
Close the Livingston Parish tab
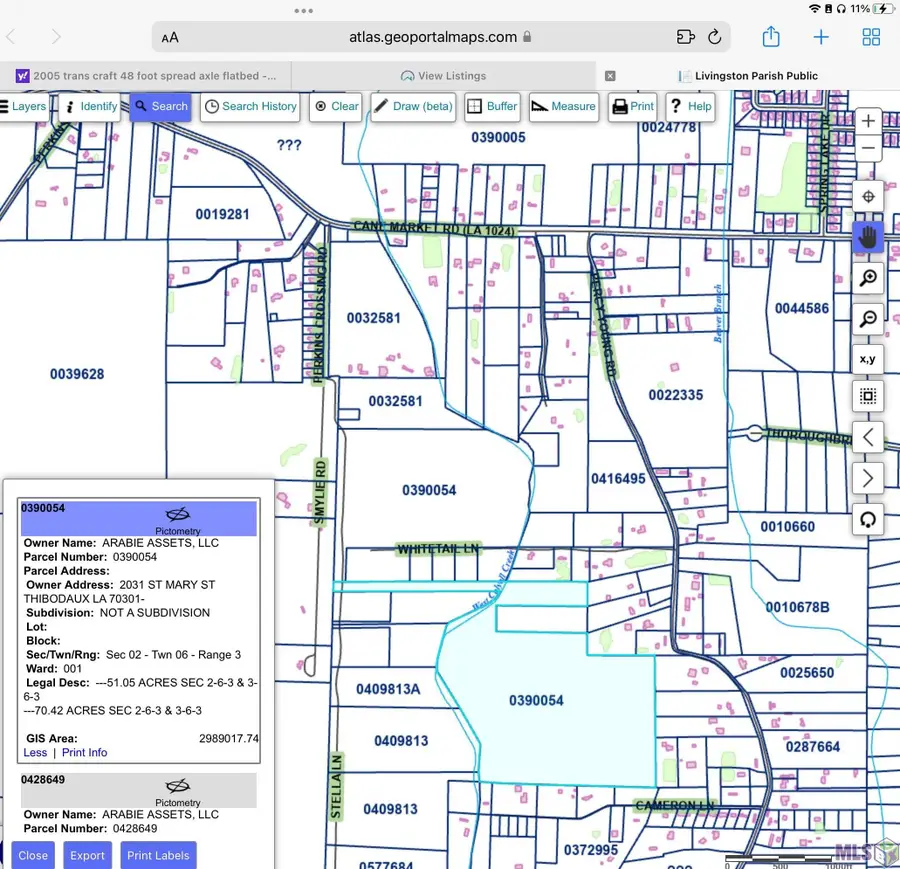click(610, 76)
